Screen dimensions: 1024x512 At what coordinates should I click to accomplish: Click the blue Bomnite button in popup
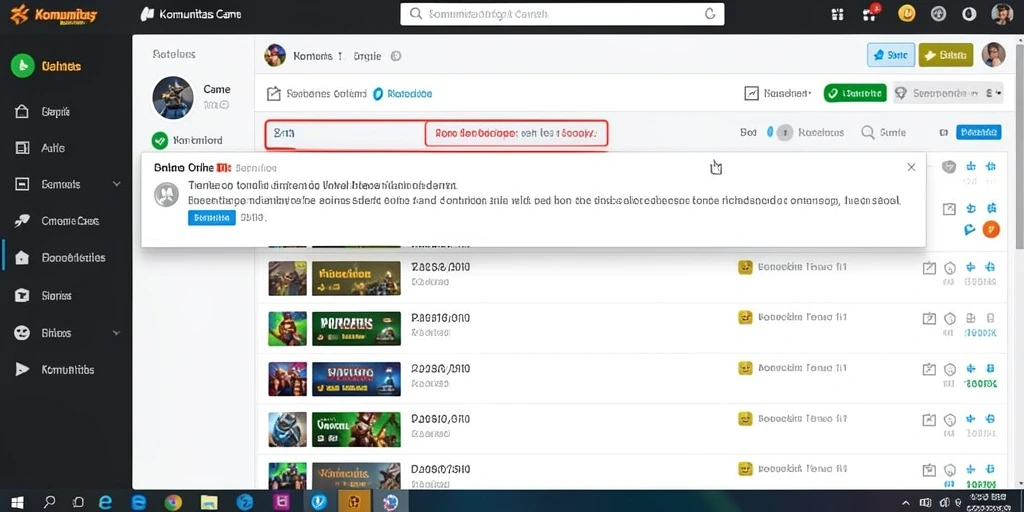pos(212,217)
